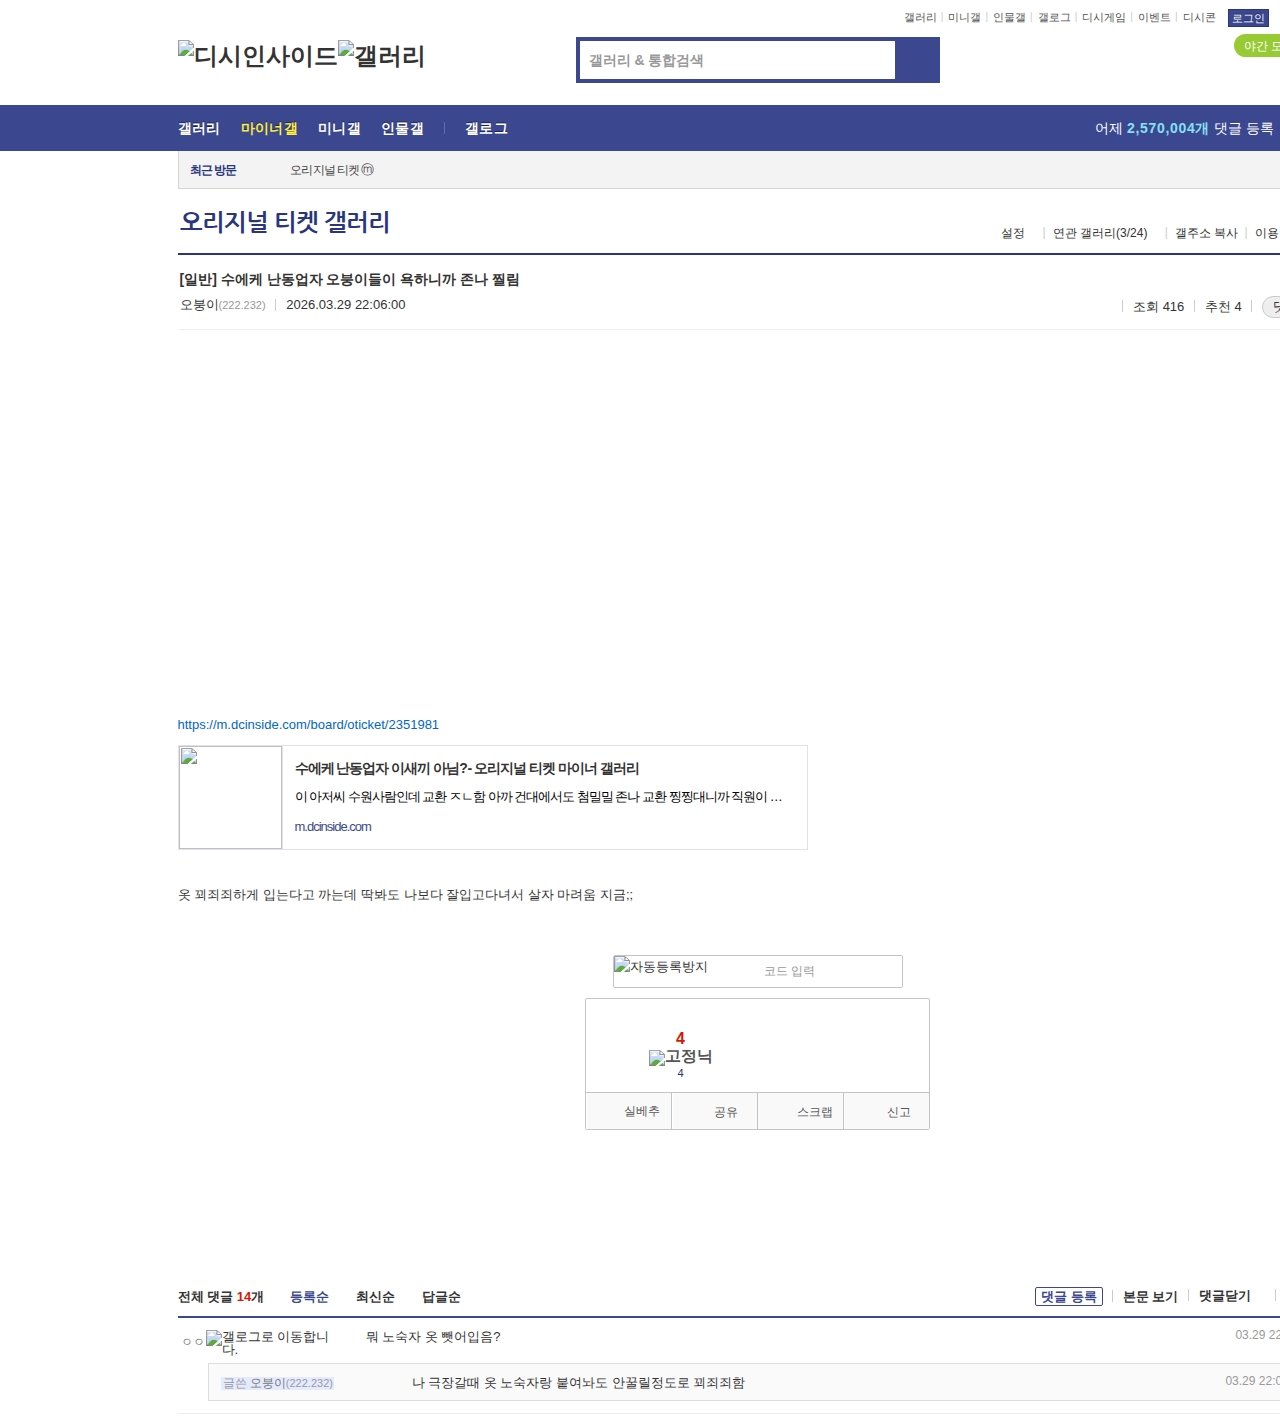This screenshot has width=1280, height=1422.
Task: Open 이벤트 top link
Action: (x=1154, y=18)
